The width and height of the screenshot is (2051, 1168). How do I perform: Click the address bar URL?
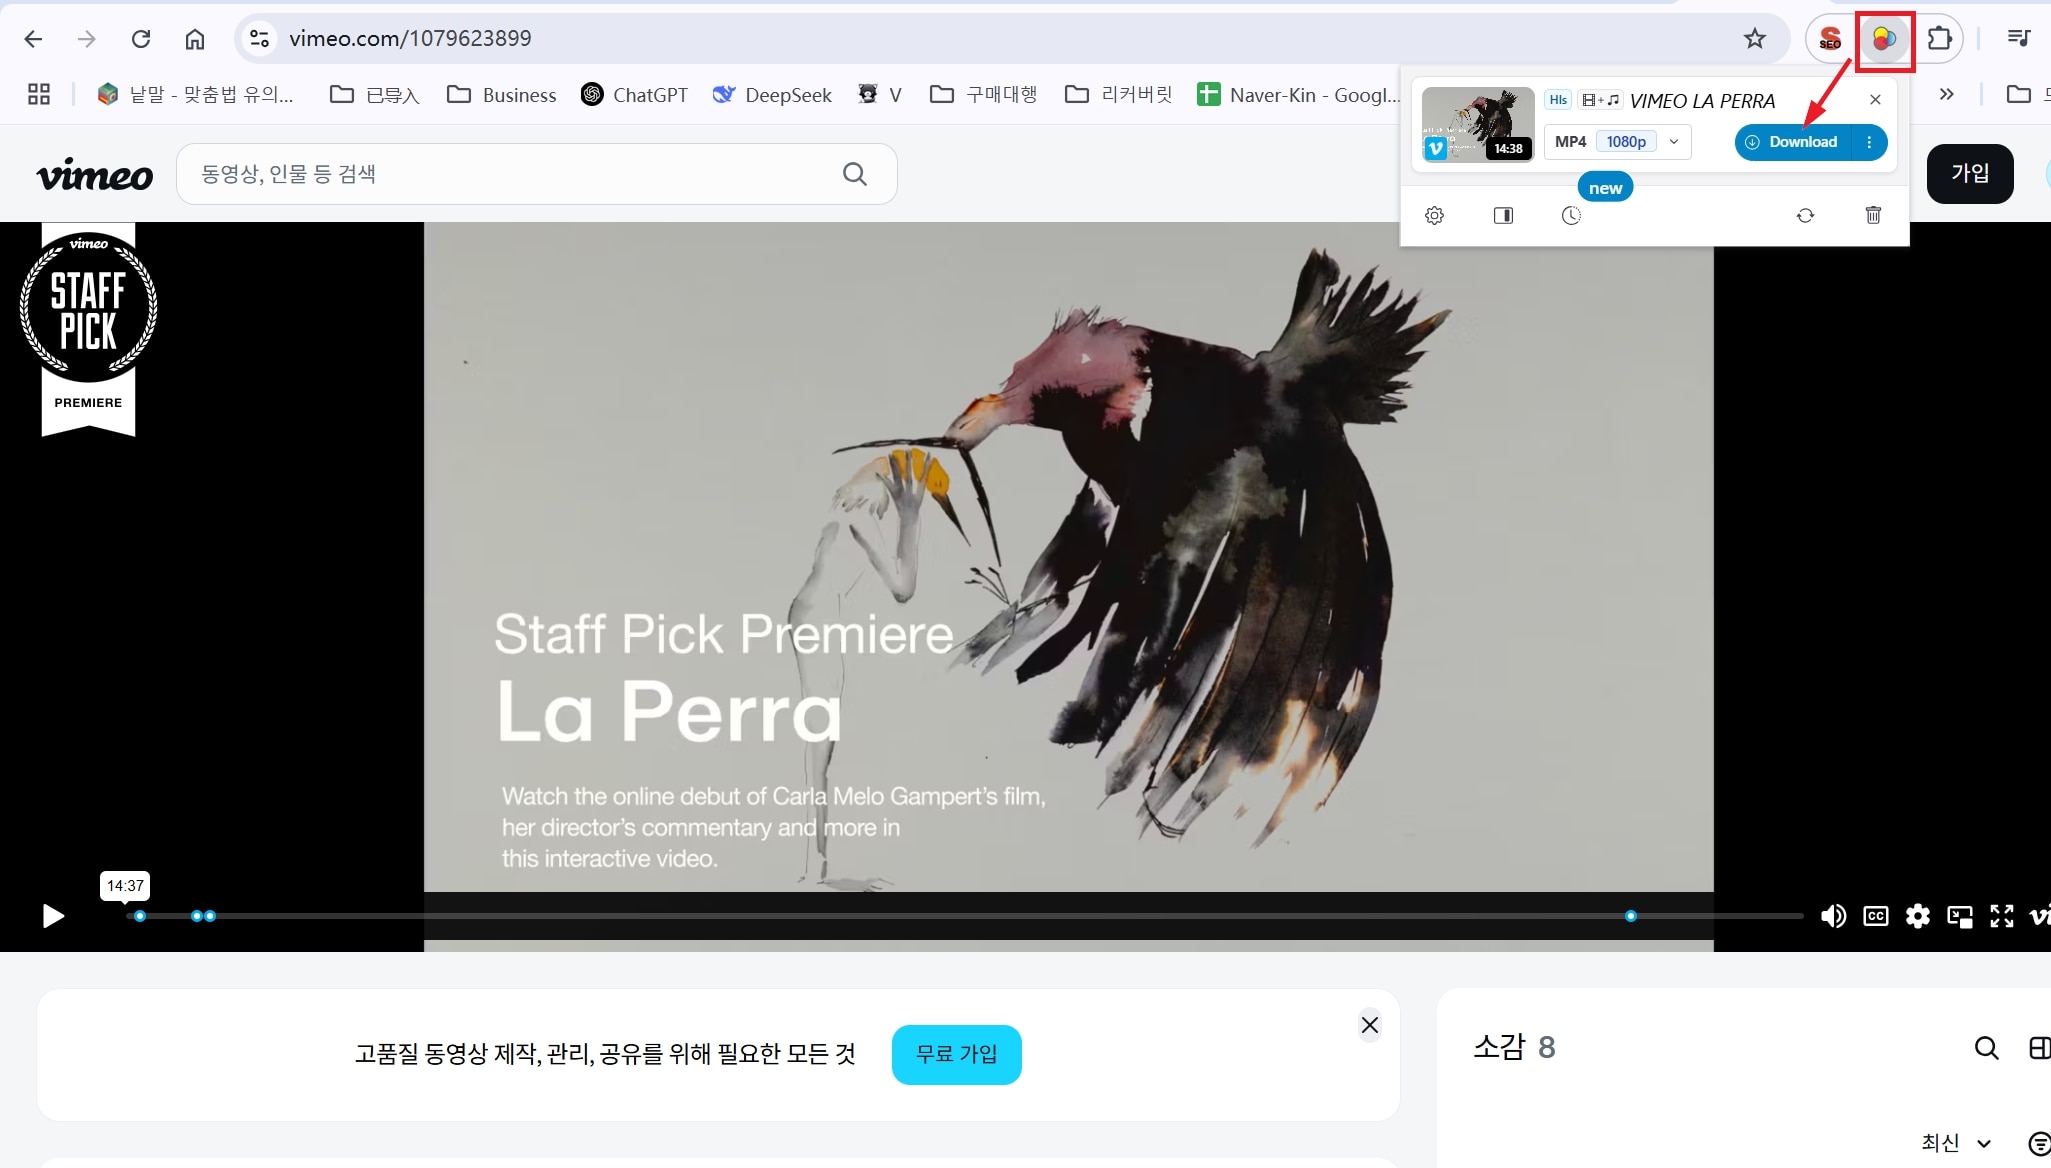tap(410, 39)
